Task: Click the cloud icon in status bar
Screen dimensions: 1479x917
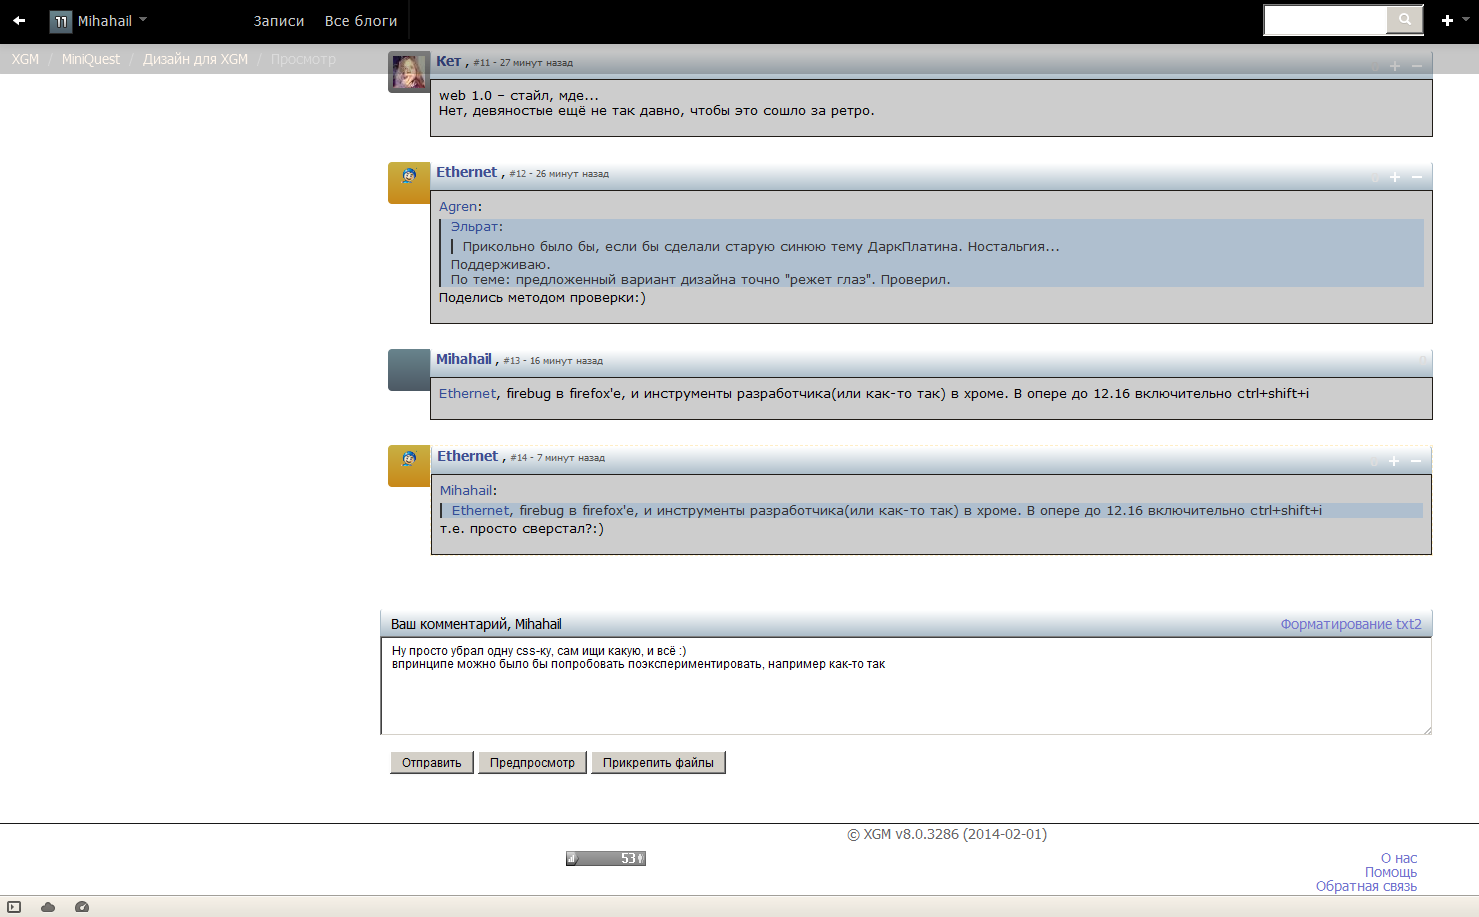Action: (x=48, y=907)
